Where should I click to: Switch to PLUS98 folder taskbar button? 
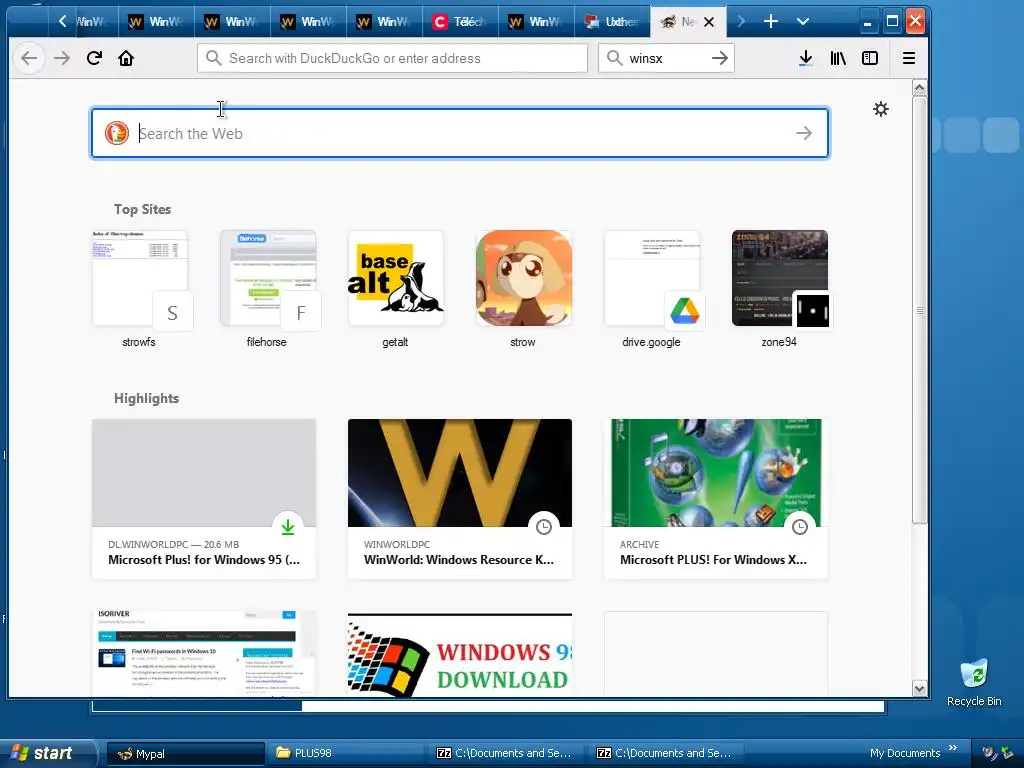pyautogui.click(x=346, y=753)
